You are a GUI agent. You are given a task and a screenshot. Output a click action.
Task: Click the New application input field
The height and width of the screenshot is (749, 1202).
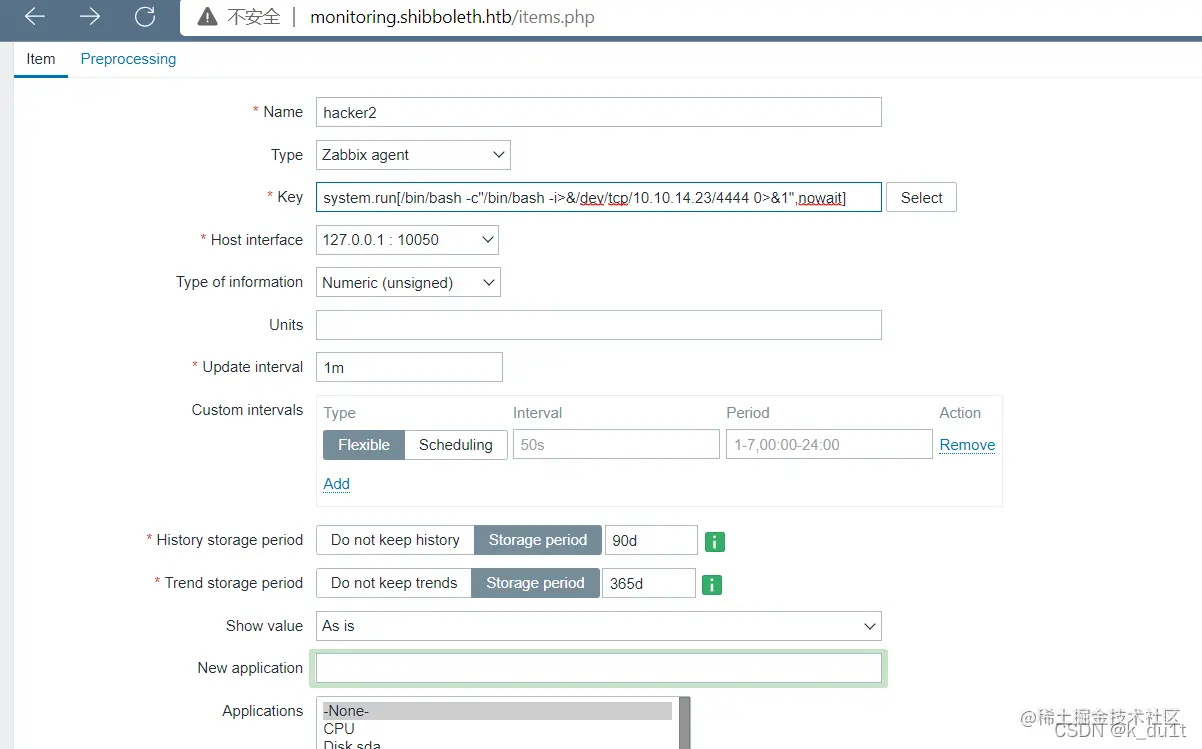[598, 668]
